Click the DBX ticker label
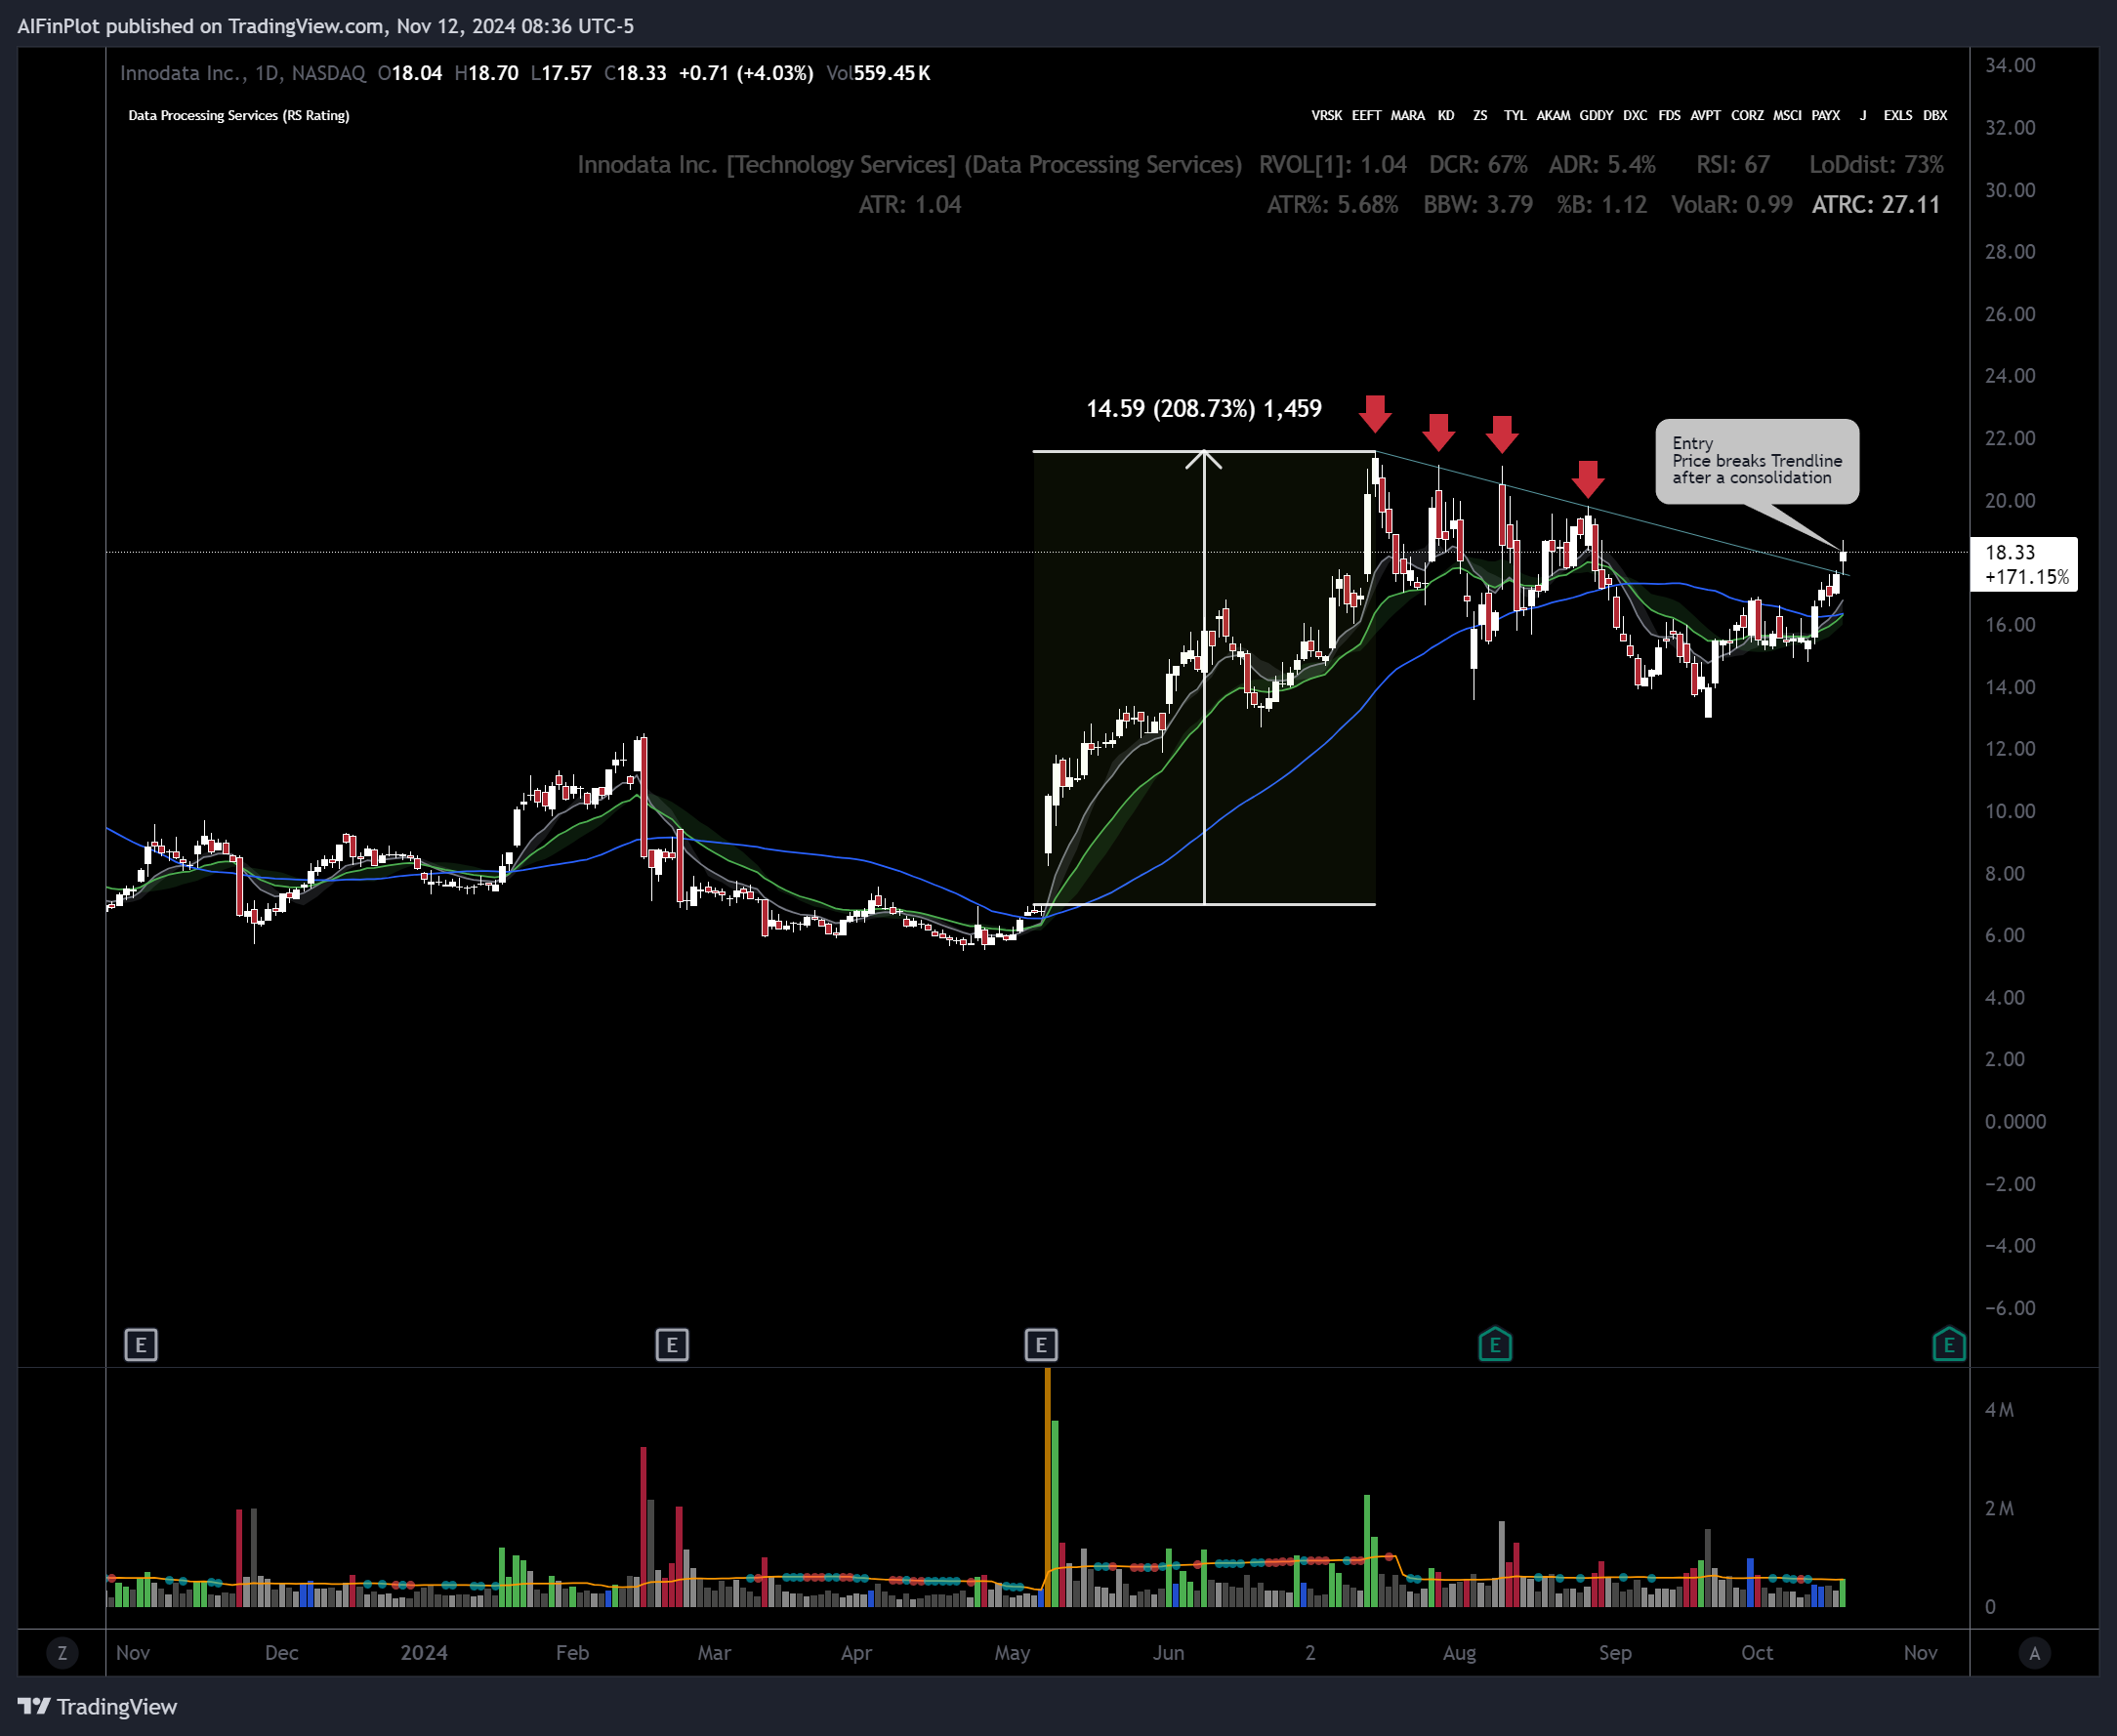Viewport: 2117px width, 1736px height. [1935, 115]
